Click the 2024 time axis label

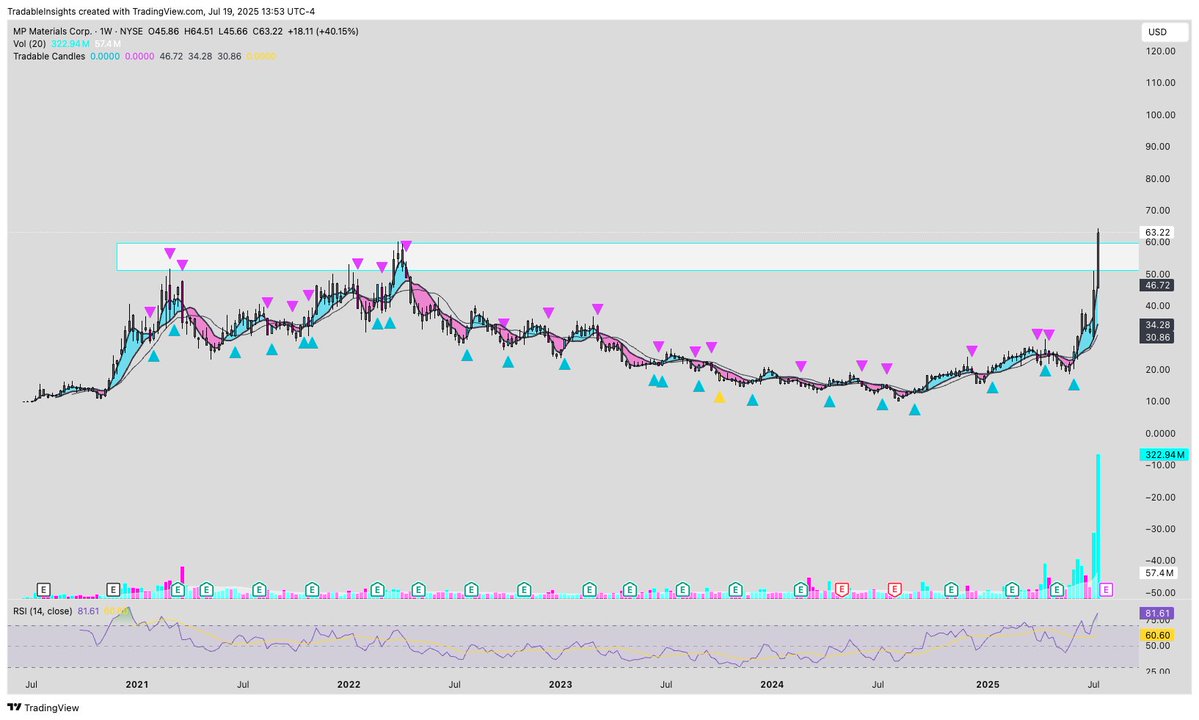[772, 685]
